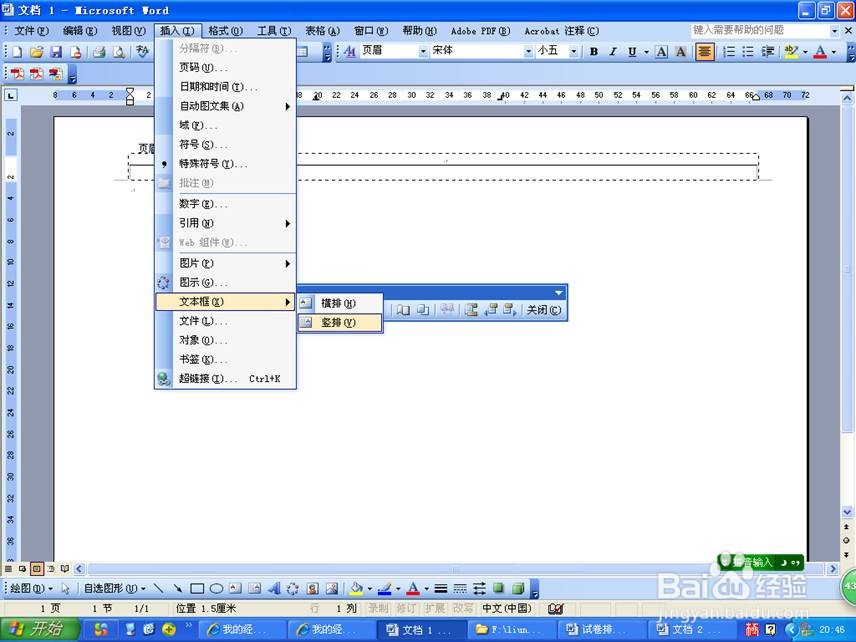Insert Clip Art from drawing toolbar

click(313, 588)
